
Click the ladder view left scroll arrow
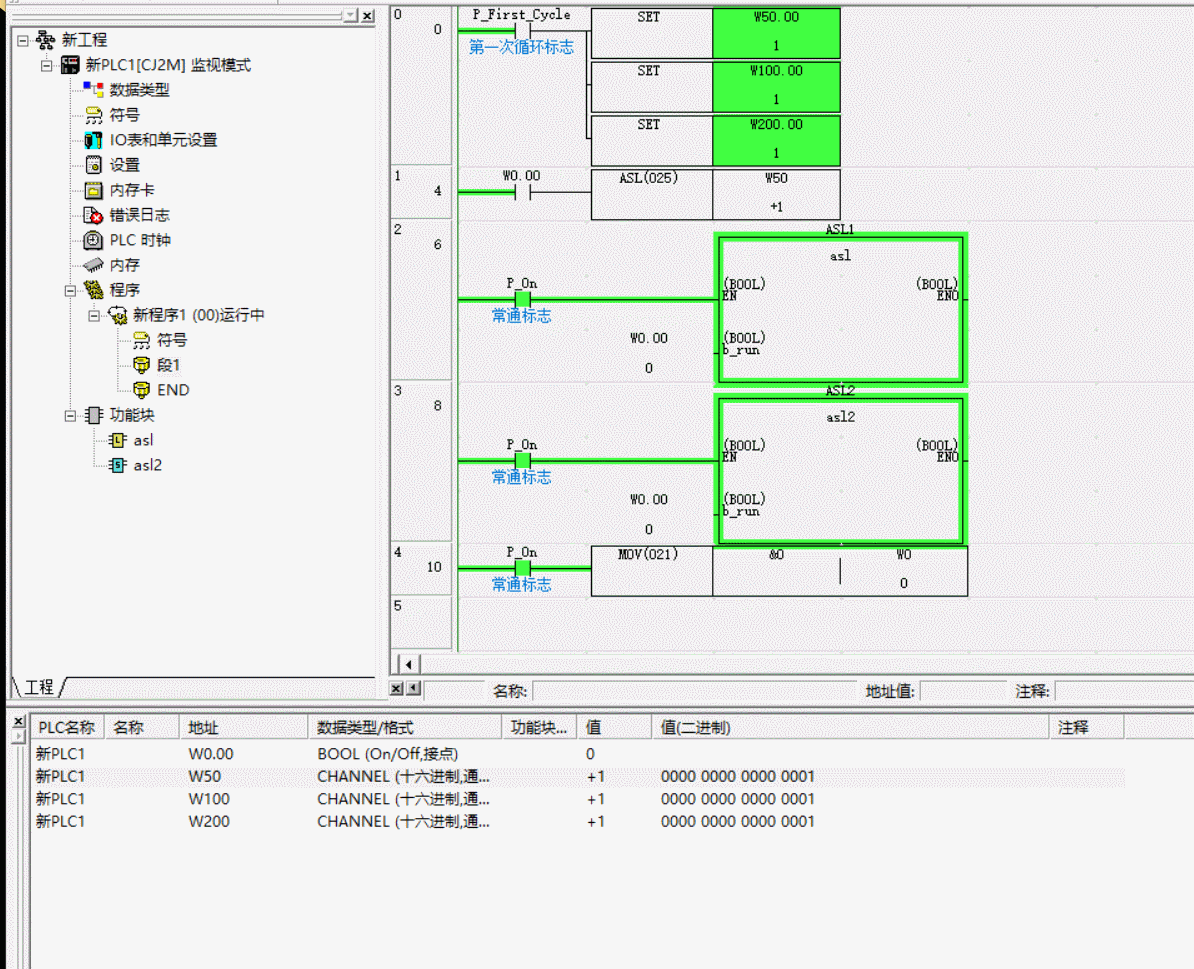tap(408, 664)
